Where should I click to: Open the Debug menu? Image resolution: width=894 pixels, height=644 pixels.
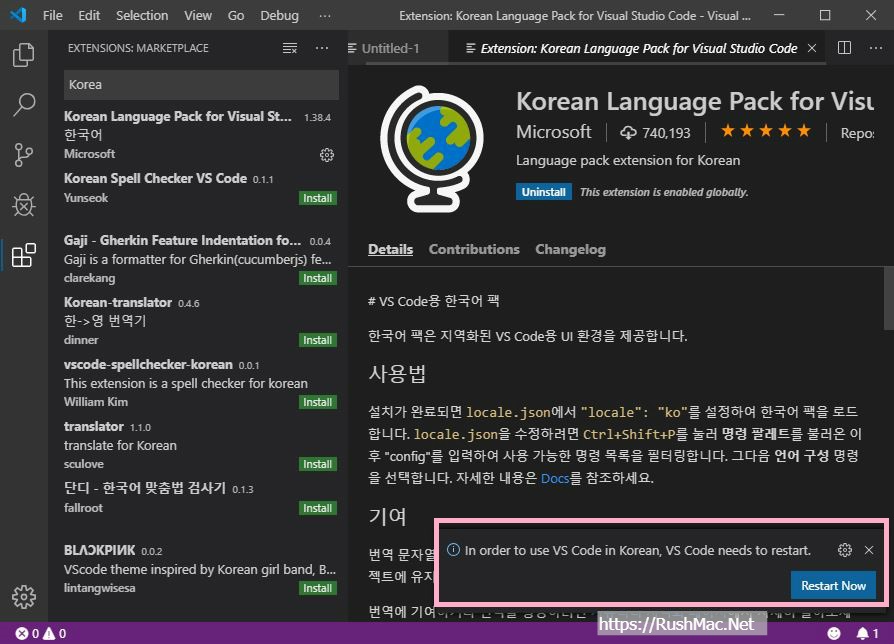click(279, 15)
